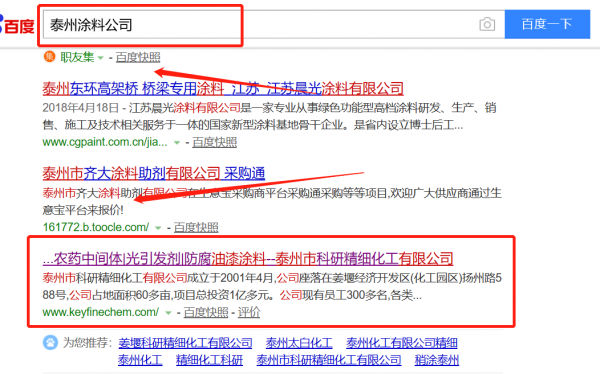This screenshot has width=600, height=374.
Task: Open the 泰州市齐大涂料助剂有限公司 采购通 result
Action: [x=153, y=173]
